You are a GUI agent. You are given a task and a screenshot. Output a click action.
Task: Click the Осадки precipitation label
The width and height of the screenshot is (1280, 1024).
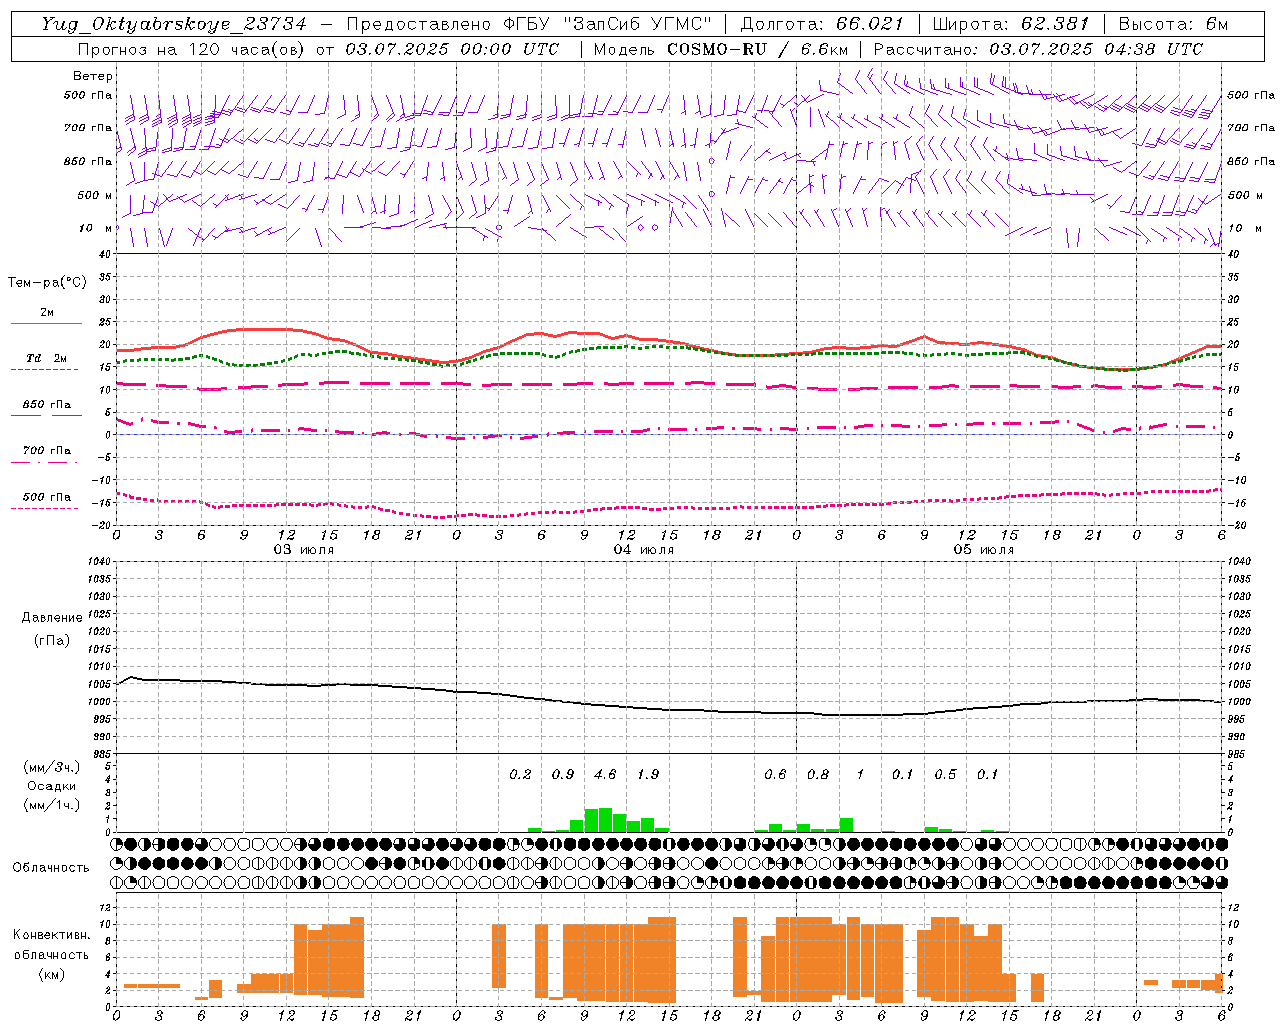[52, 786]
